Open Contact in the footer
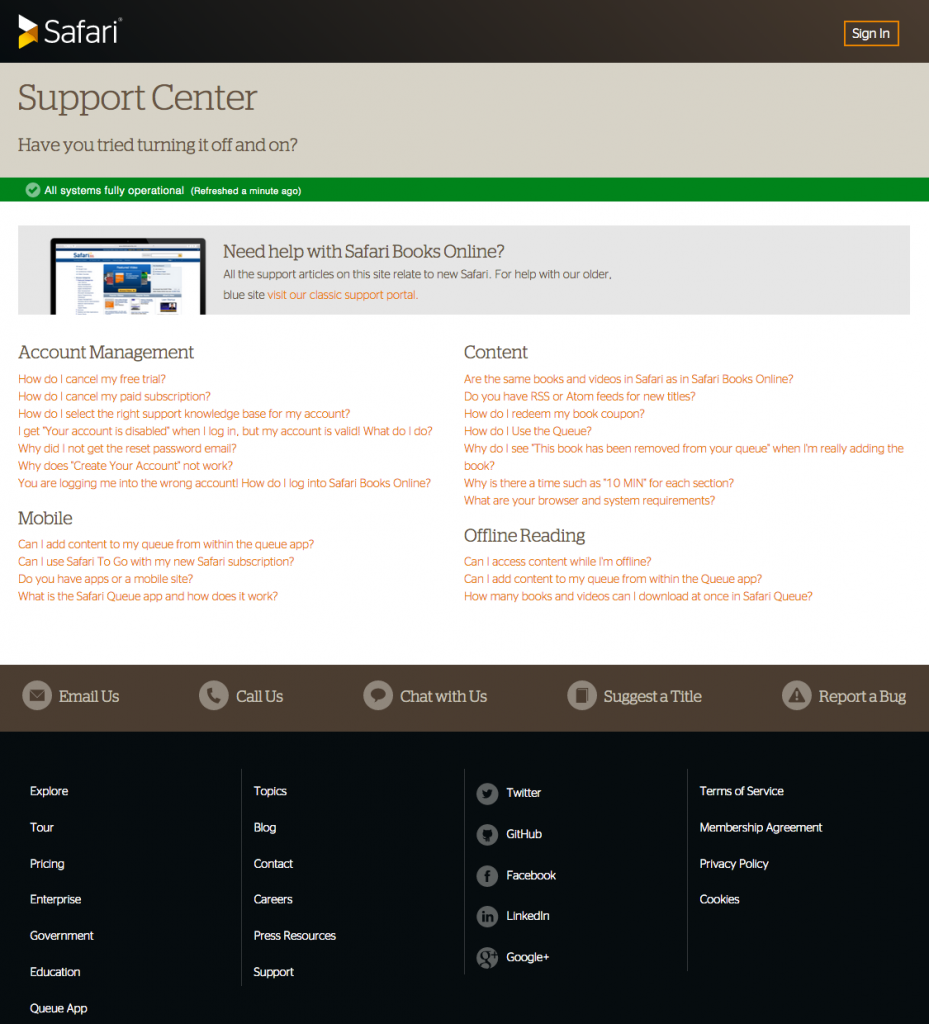 pos(273,863)
